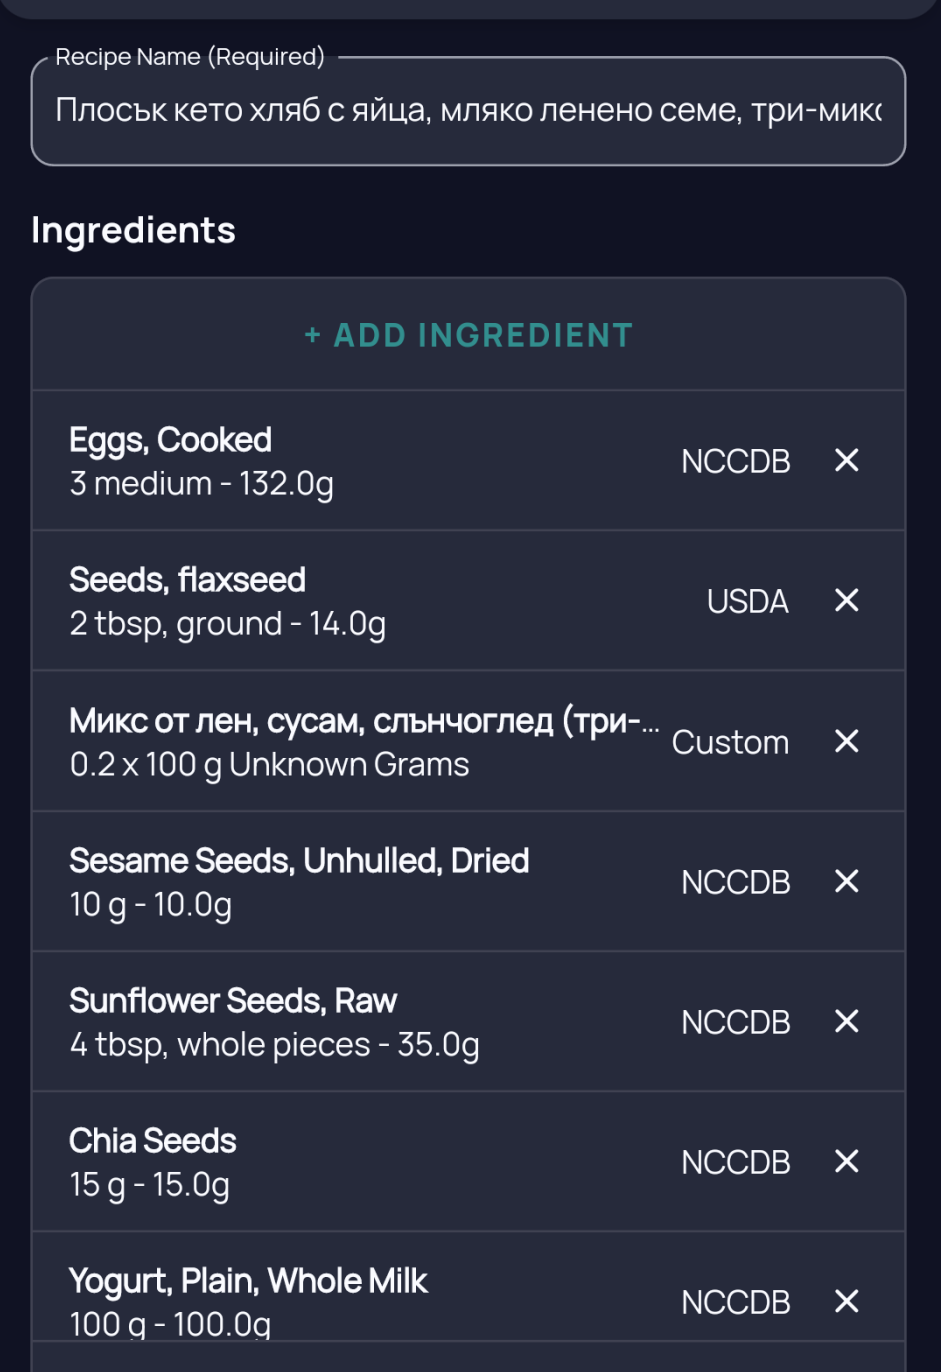941x1372 pixels.
Task: Click the Custom source label
Action: point(730,743)
